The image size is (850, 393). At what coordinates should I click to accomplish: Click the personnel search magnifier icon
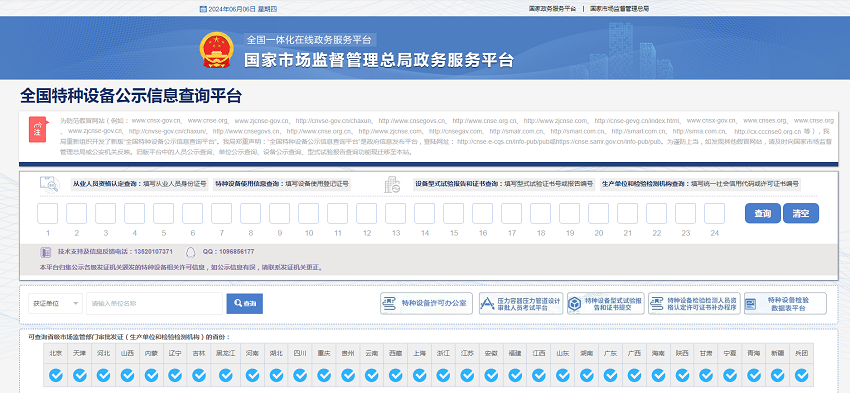point(49,184)
